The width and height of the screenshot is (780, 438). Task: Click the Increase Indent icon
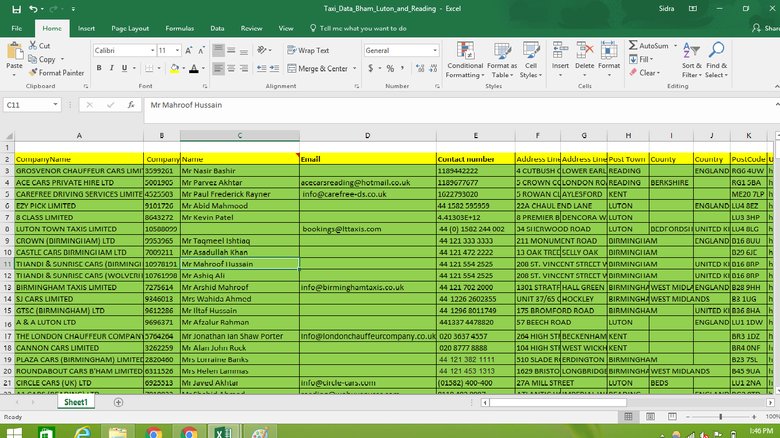274,68
